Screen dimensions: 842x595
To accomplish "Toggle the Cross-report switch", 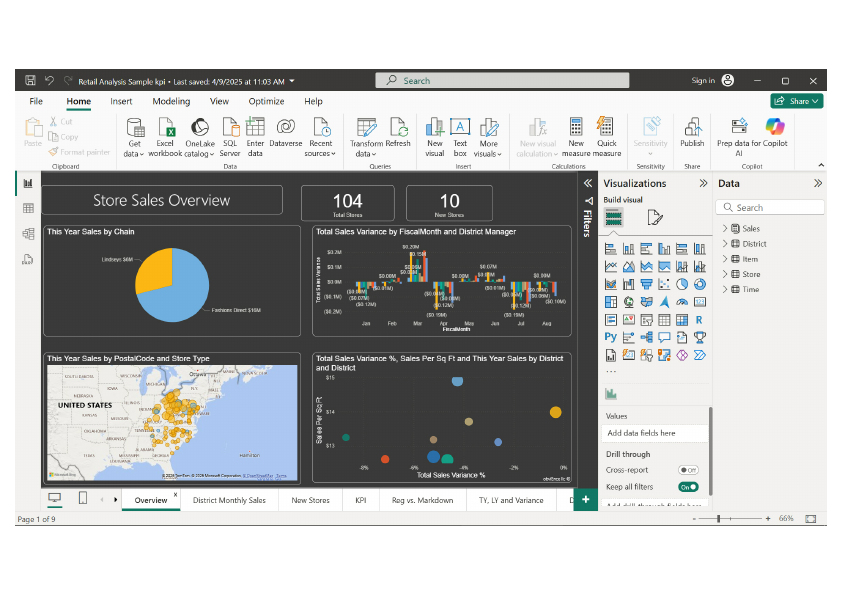I will 688,470.
